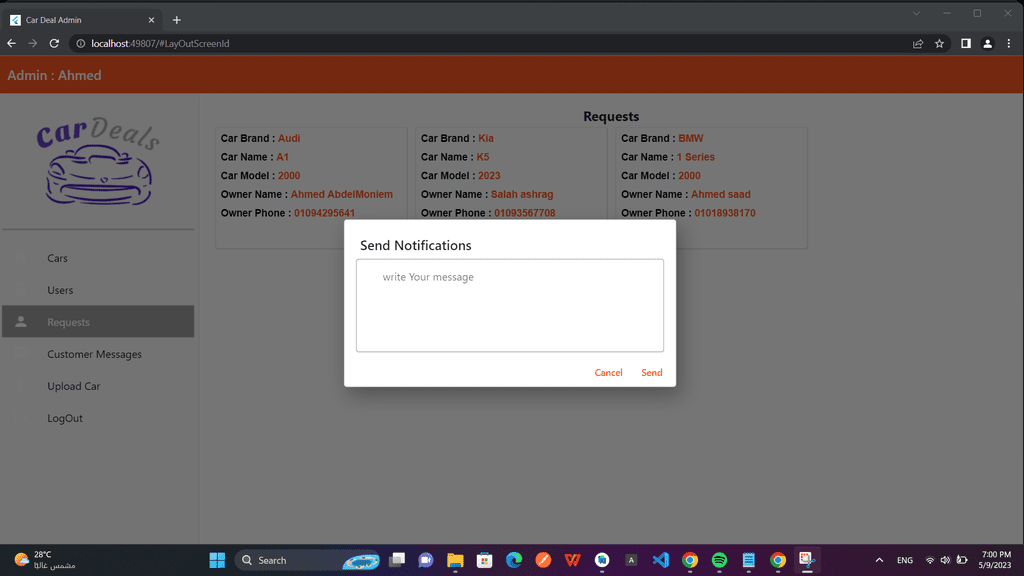Click the 'Send Notifications' dialog title

[x=415, y=246]
